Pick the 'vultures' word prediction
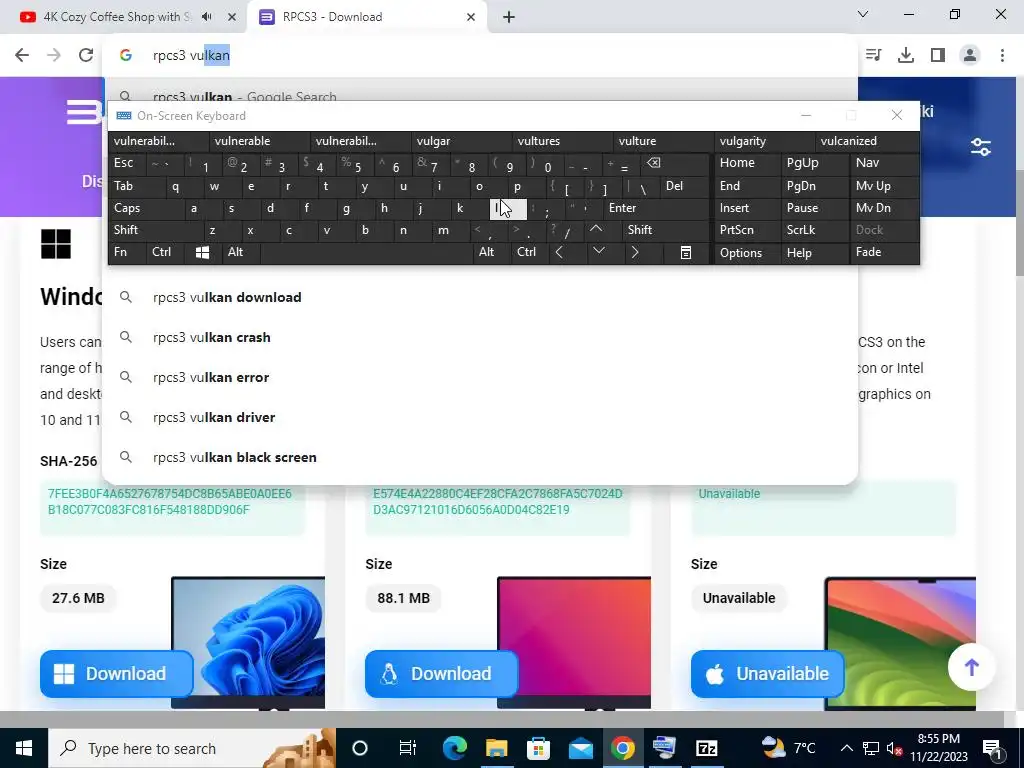1024x768 pixels. click(563, 141)
